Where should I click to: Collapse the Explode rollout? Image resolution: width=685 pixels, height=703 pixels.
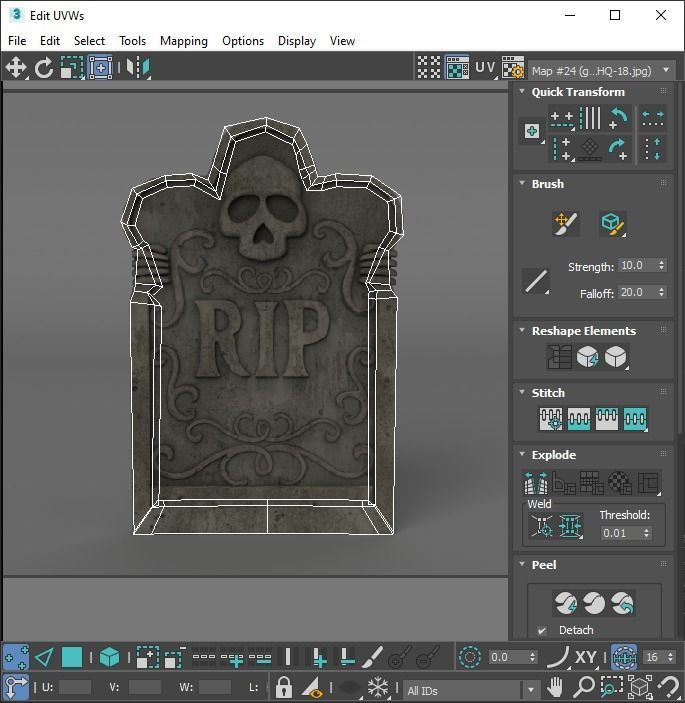[x=522, y=454]
